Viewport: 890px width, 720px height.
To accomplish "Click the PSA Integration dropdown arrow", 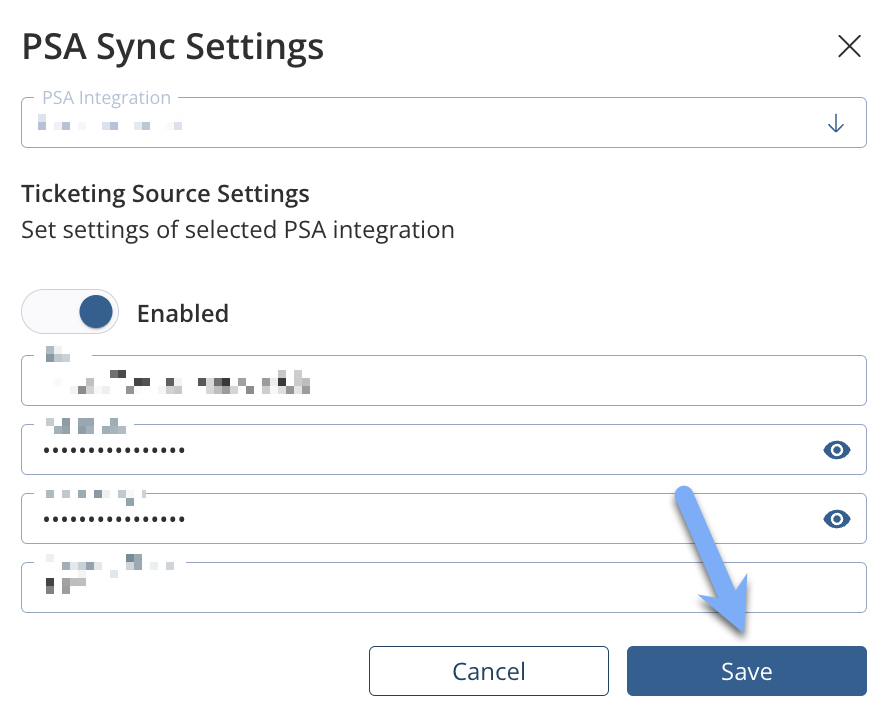I will tap(836, 123).
